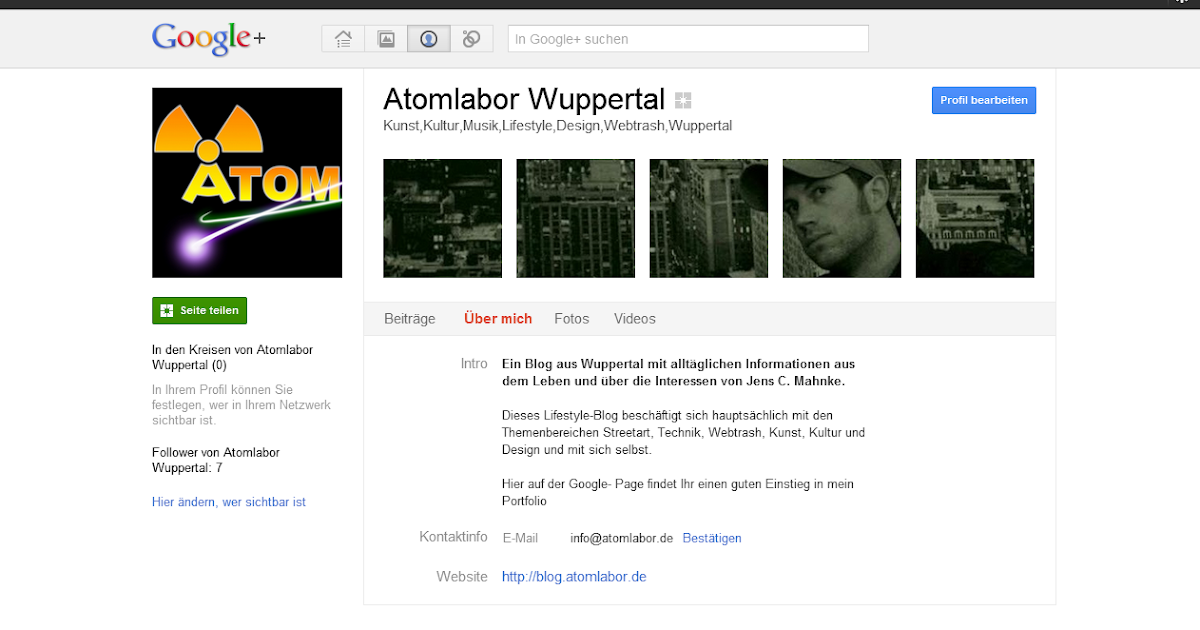Viewport: 1200px width, 630px height.
Task: Click the paragraph starting 'Hier auf der Google- Page'
Action: (x=678, y=492)
